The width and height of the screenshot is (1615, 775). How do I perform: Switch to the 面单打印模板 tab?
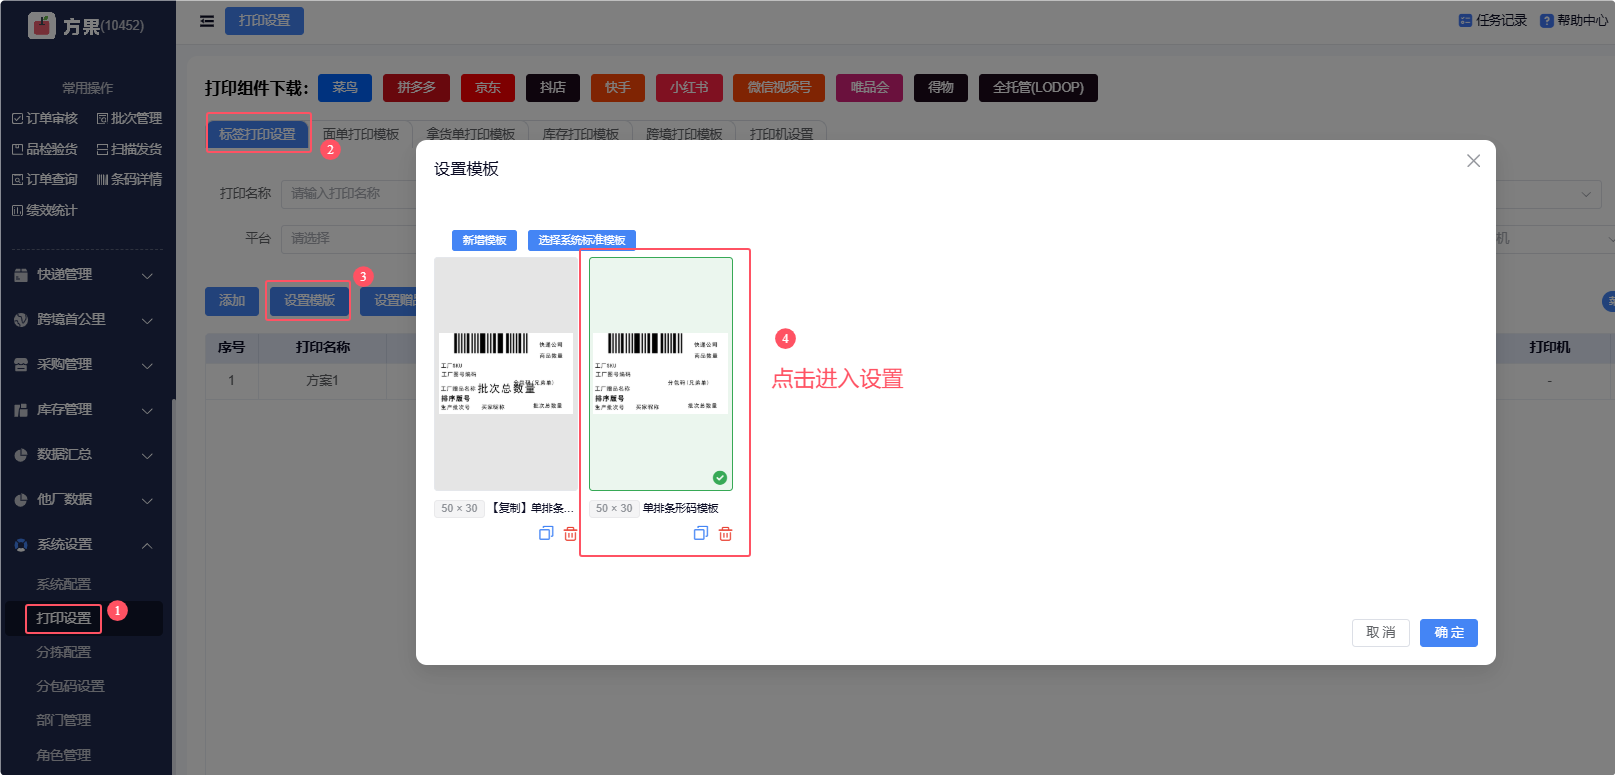tap(361, 133)
